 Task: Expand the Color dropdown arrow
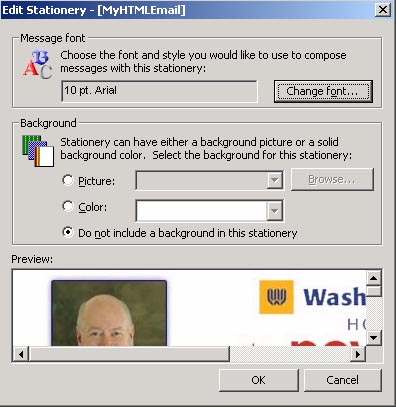pos(275,211)
